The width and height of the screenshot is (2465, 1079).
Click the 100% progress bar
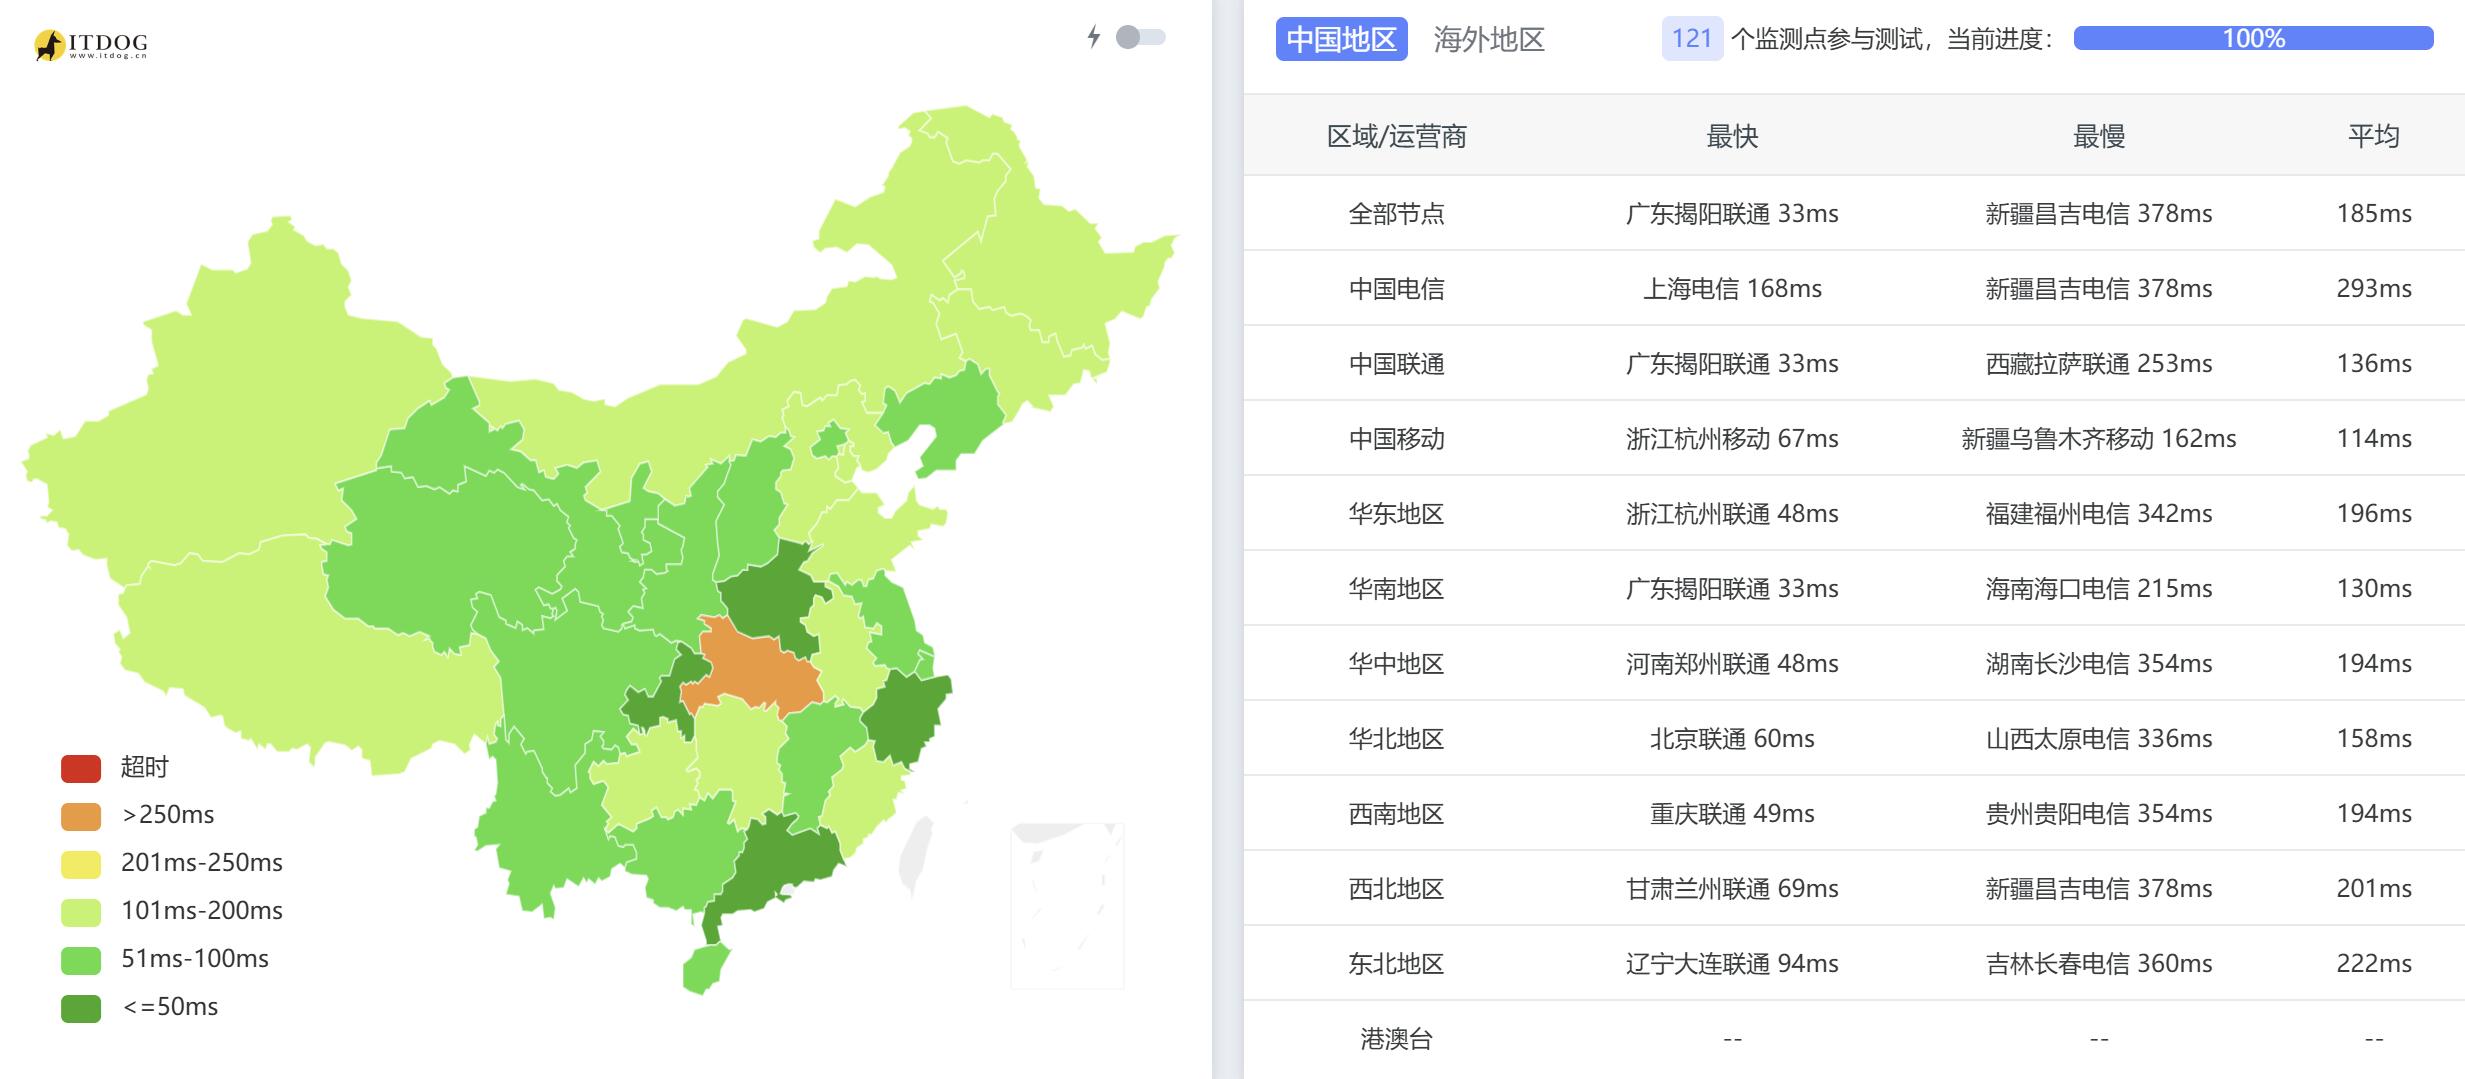tap(2253, 38)
